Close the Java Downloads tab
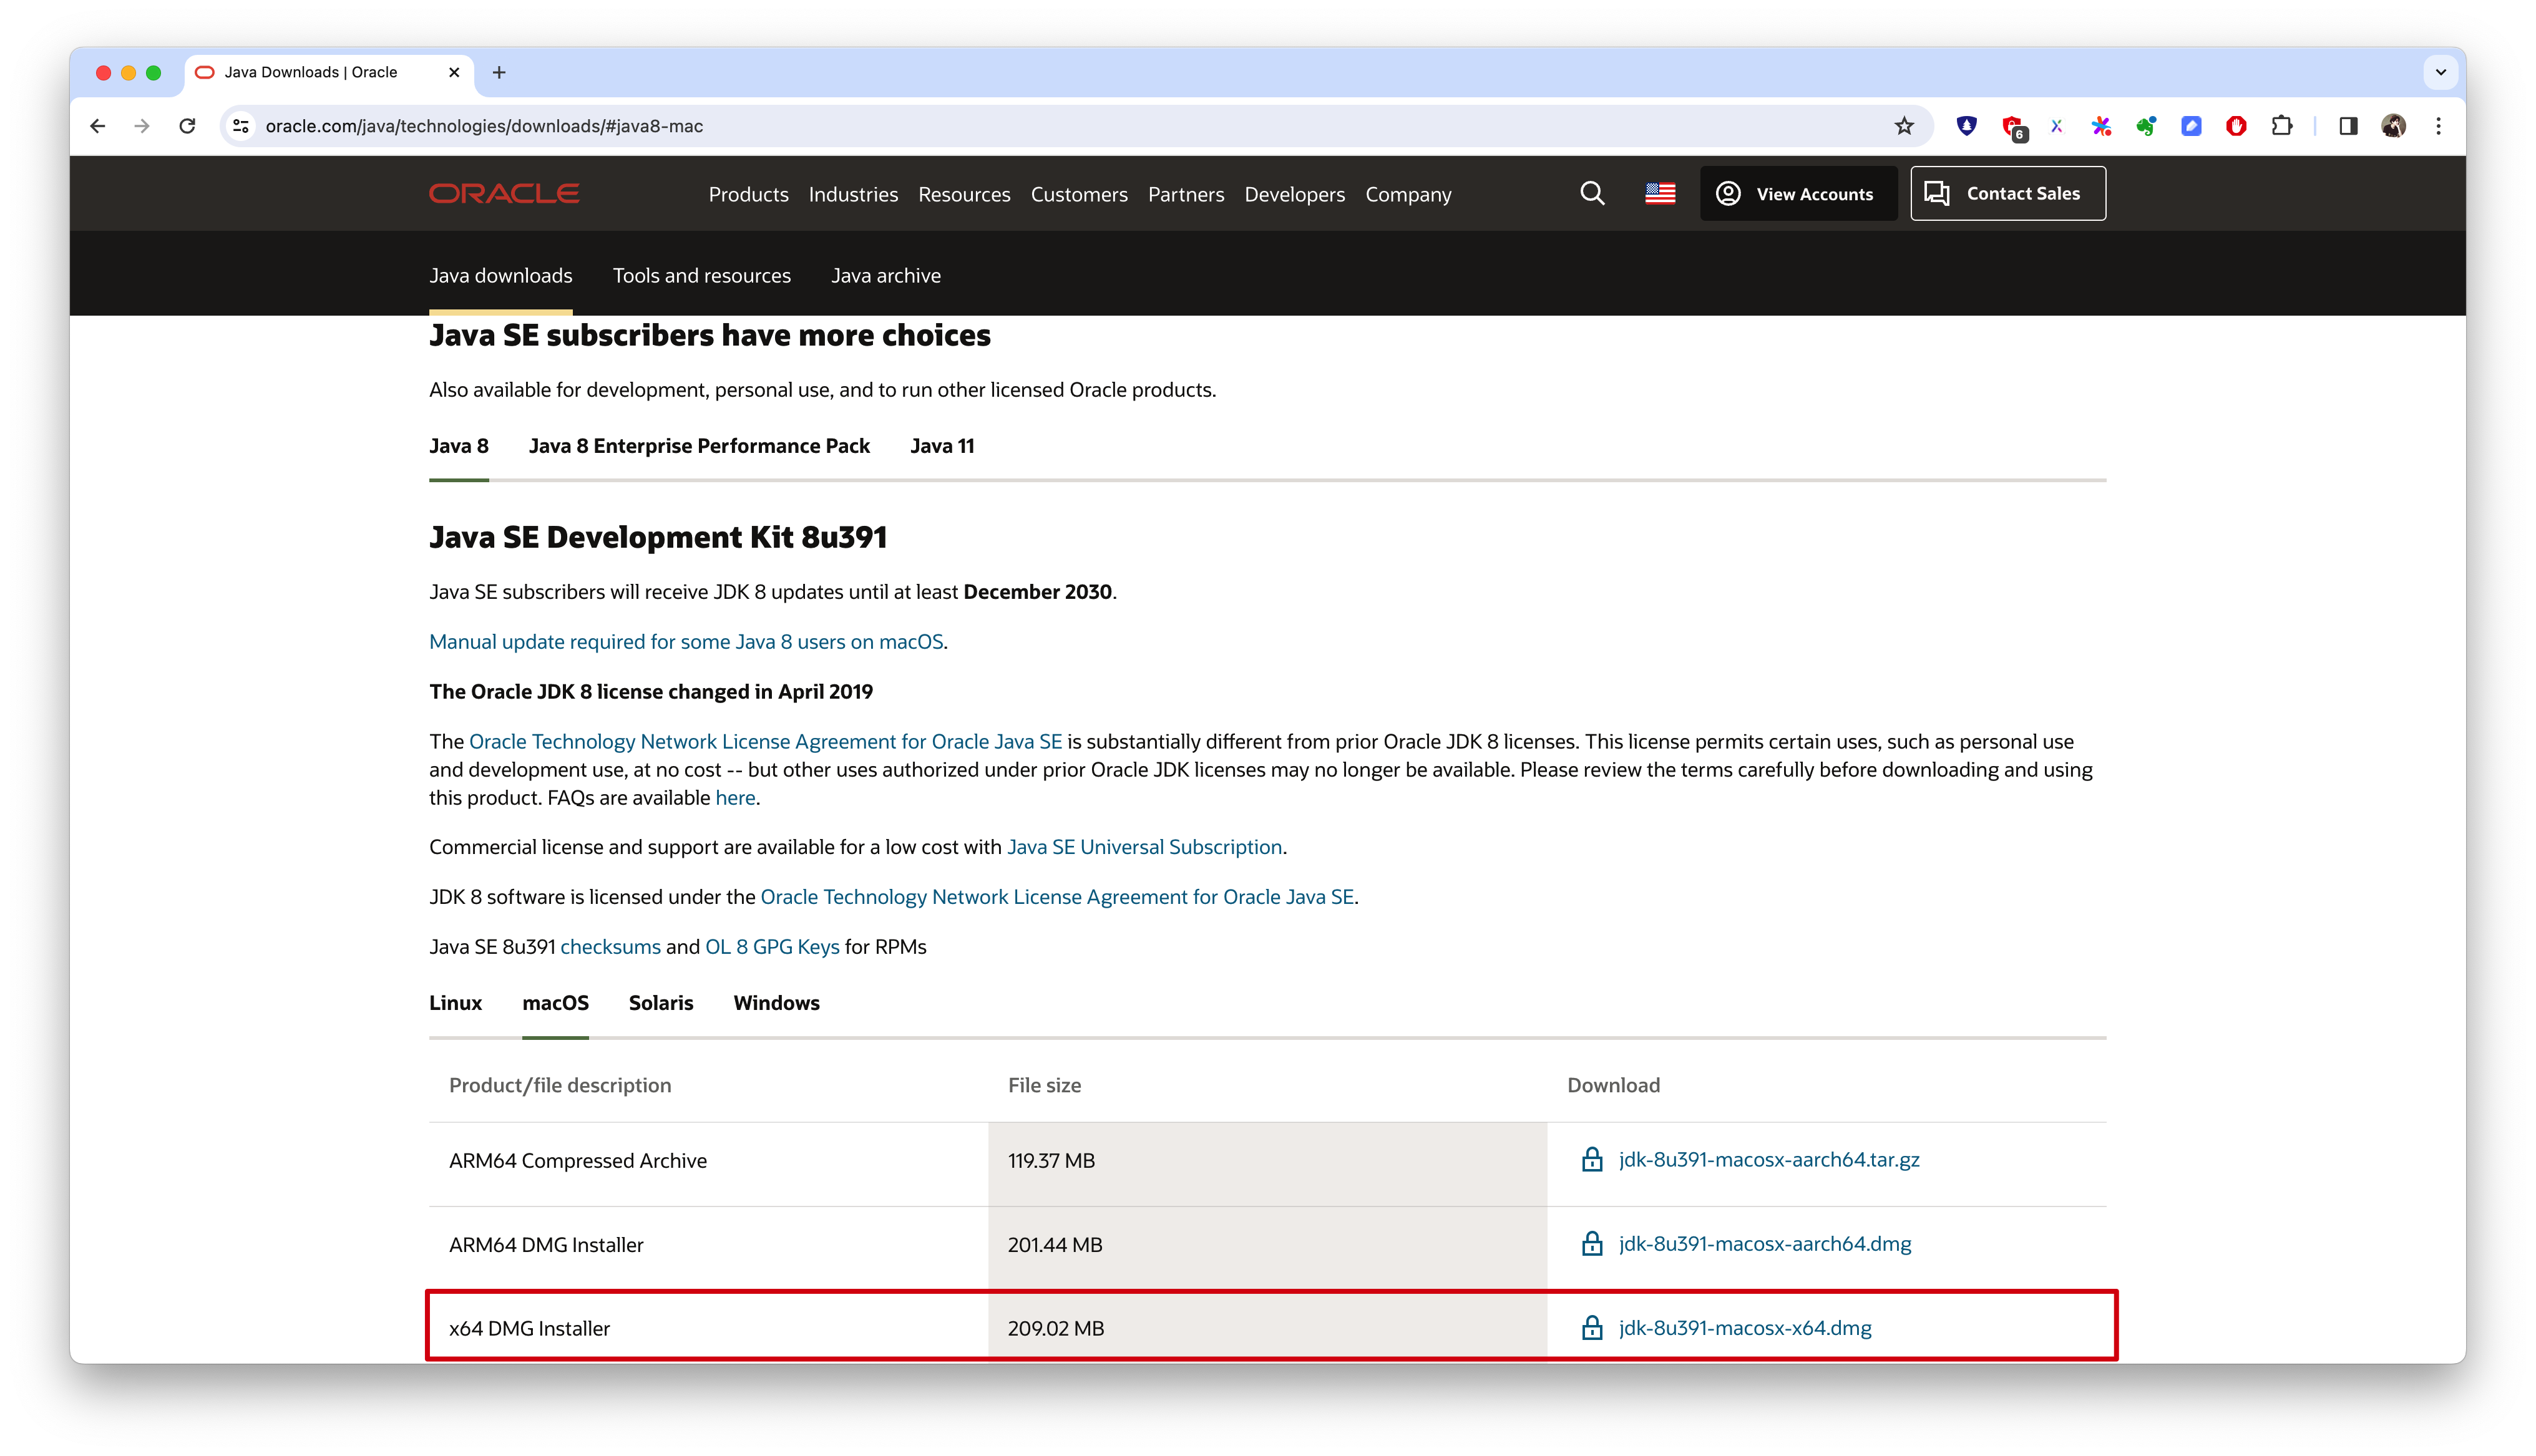2536x1456 pixels. pyautogui.click(x=454, y=72)
